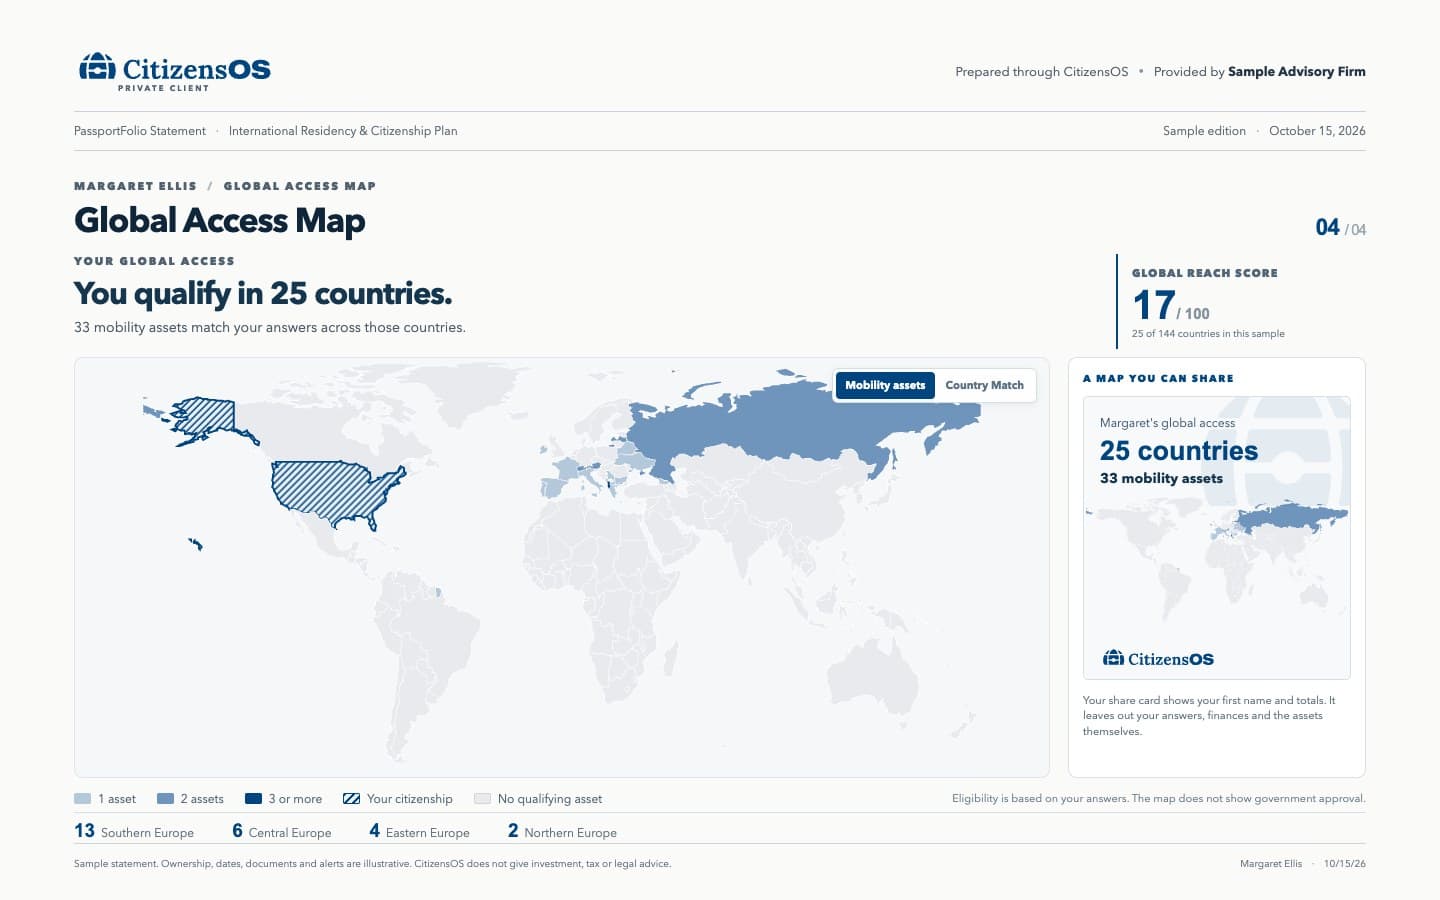This screenshot has width=1440, height=900.
Task: Click 'Prepared through CitizensOS' header text
Action: [x=1041, y=72]
